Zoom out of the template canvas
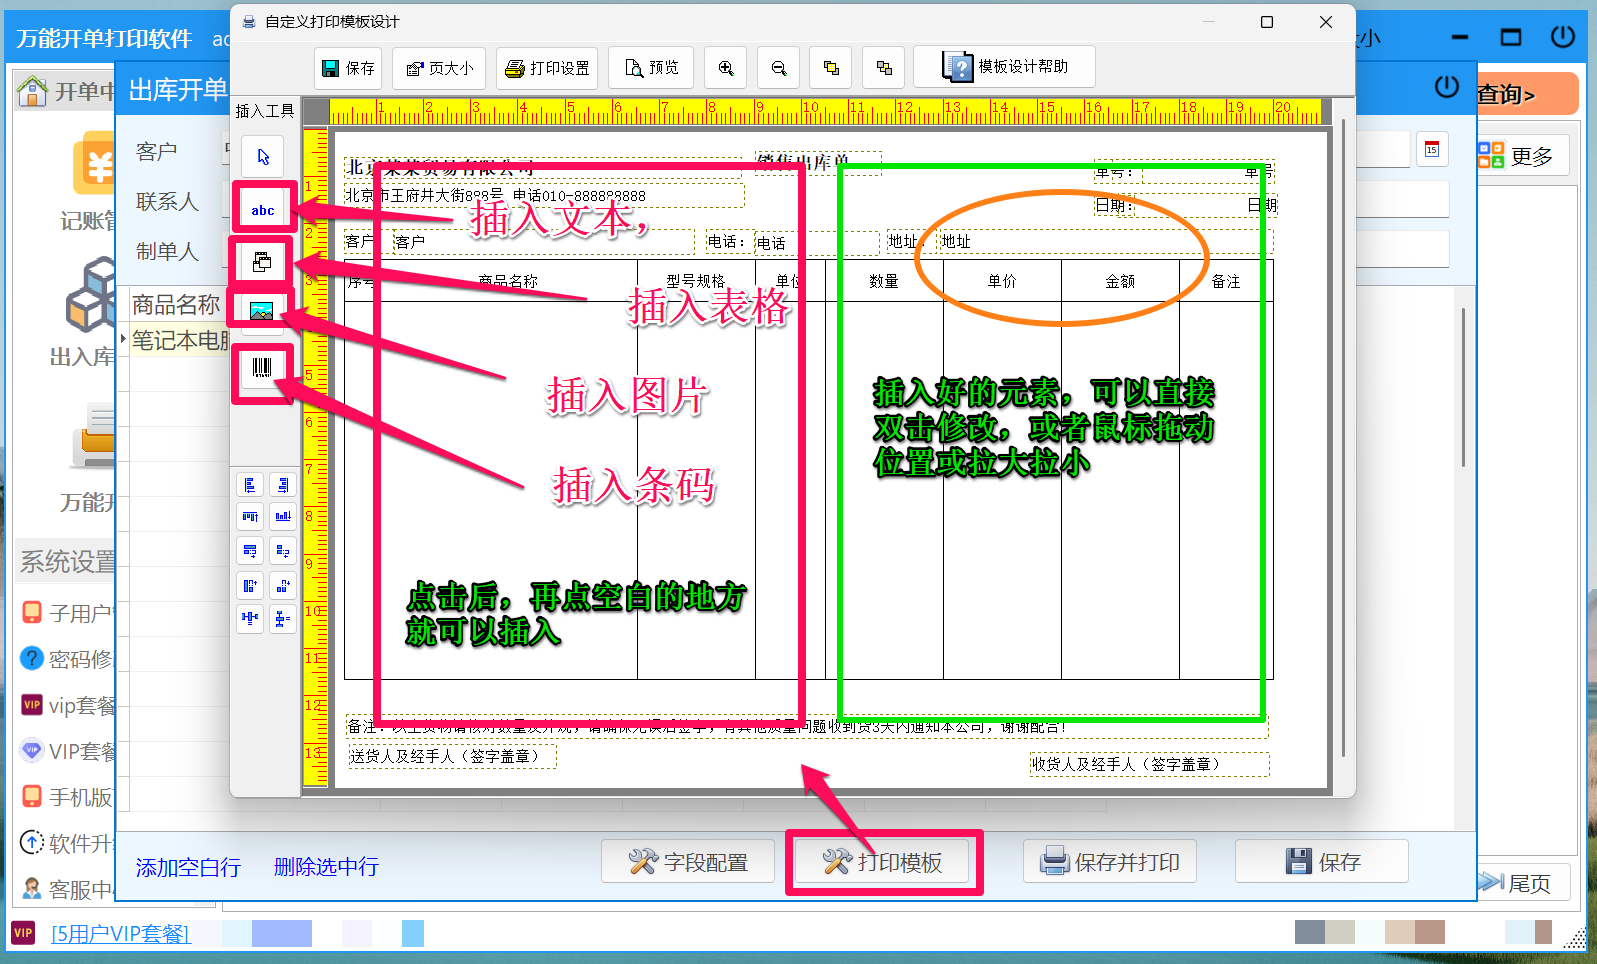The image size is (1597, 964). pos(779,68)
